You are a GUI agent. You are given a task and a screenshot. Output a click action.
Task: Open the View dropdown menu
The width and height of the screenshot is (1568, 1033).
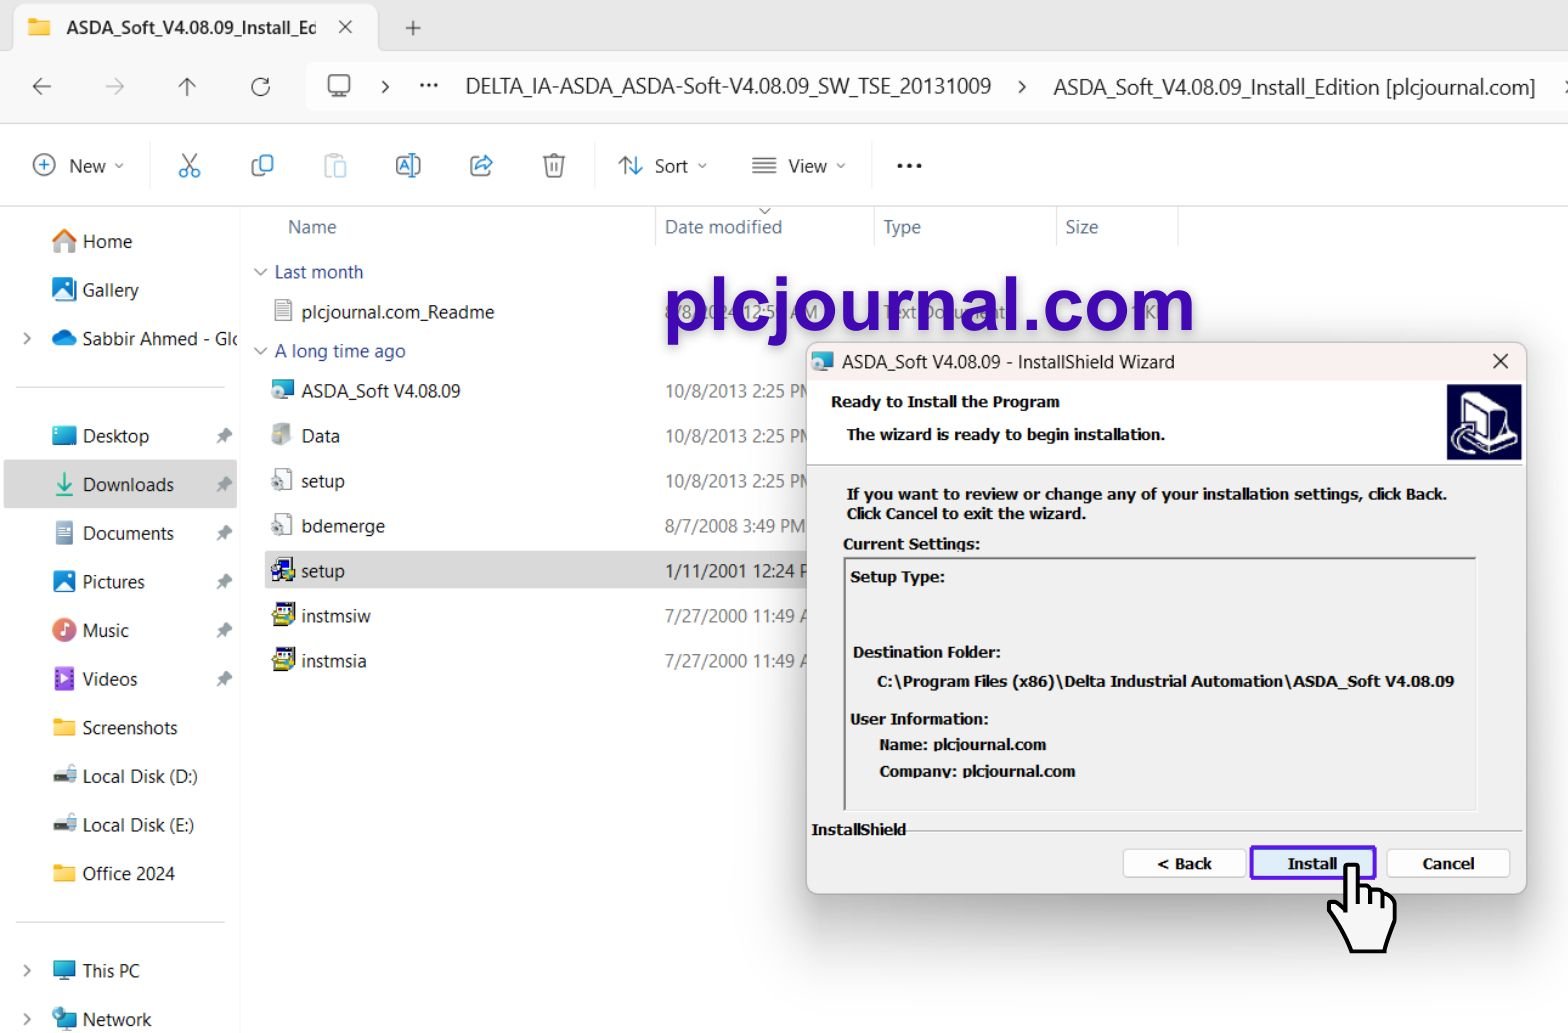pyautogui.click(x=798, y=166)
